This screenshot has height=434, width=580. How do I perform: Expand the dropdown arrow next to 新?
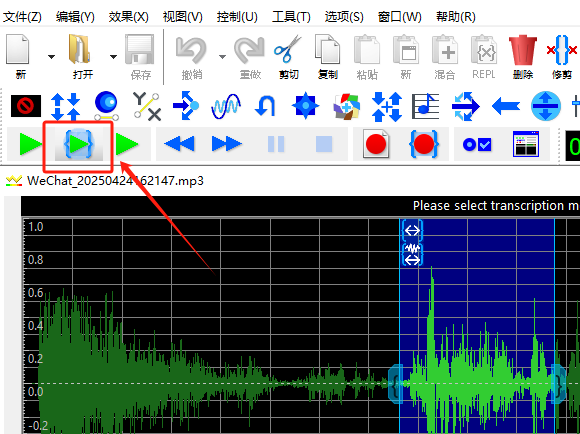51,57
